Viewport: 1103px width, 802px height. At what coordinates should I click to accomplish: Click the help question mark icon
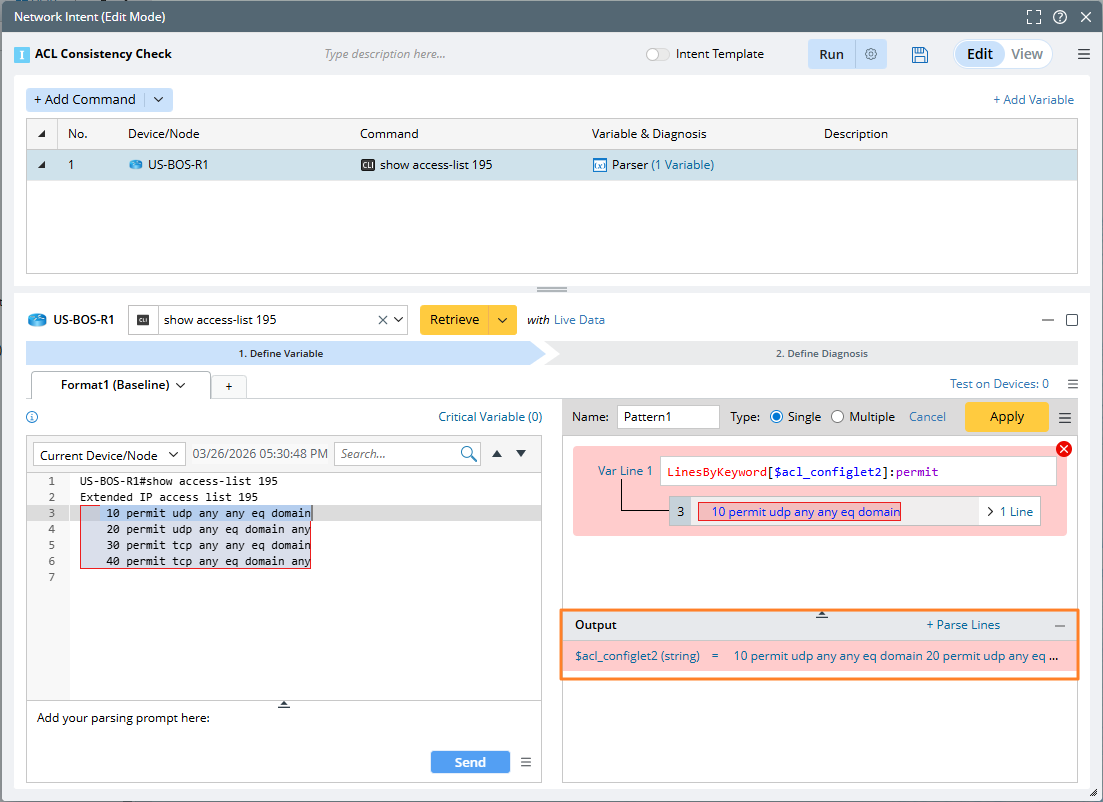[1060, 17]
